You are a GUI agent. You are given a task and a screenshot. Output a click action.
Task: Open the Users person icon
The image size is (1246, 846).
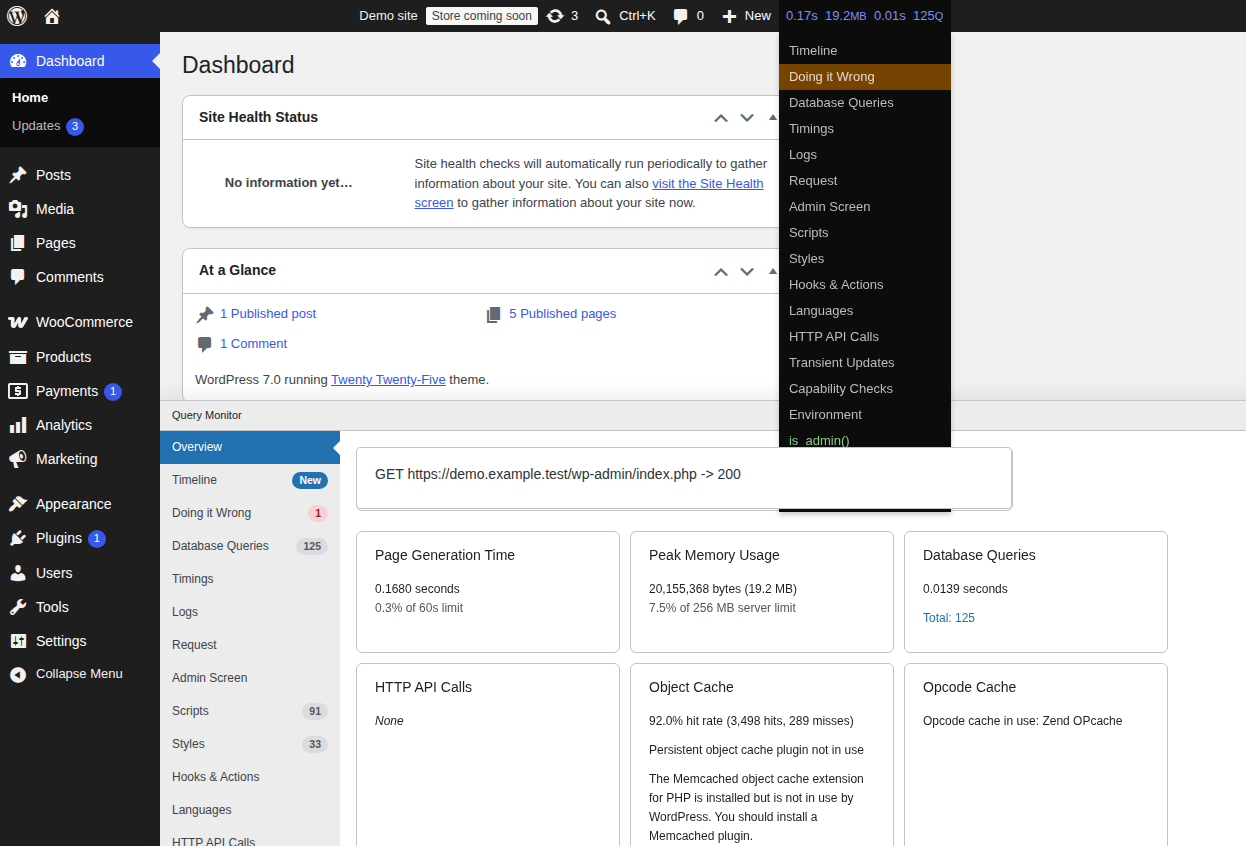(x=18, y=573)
